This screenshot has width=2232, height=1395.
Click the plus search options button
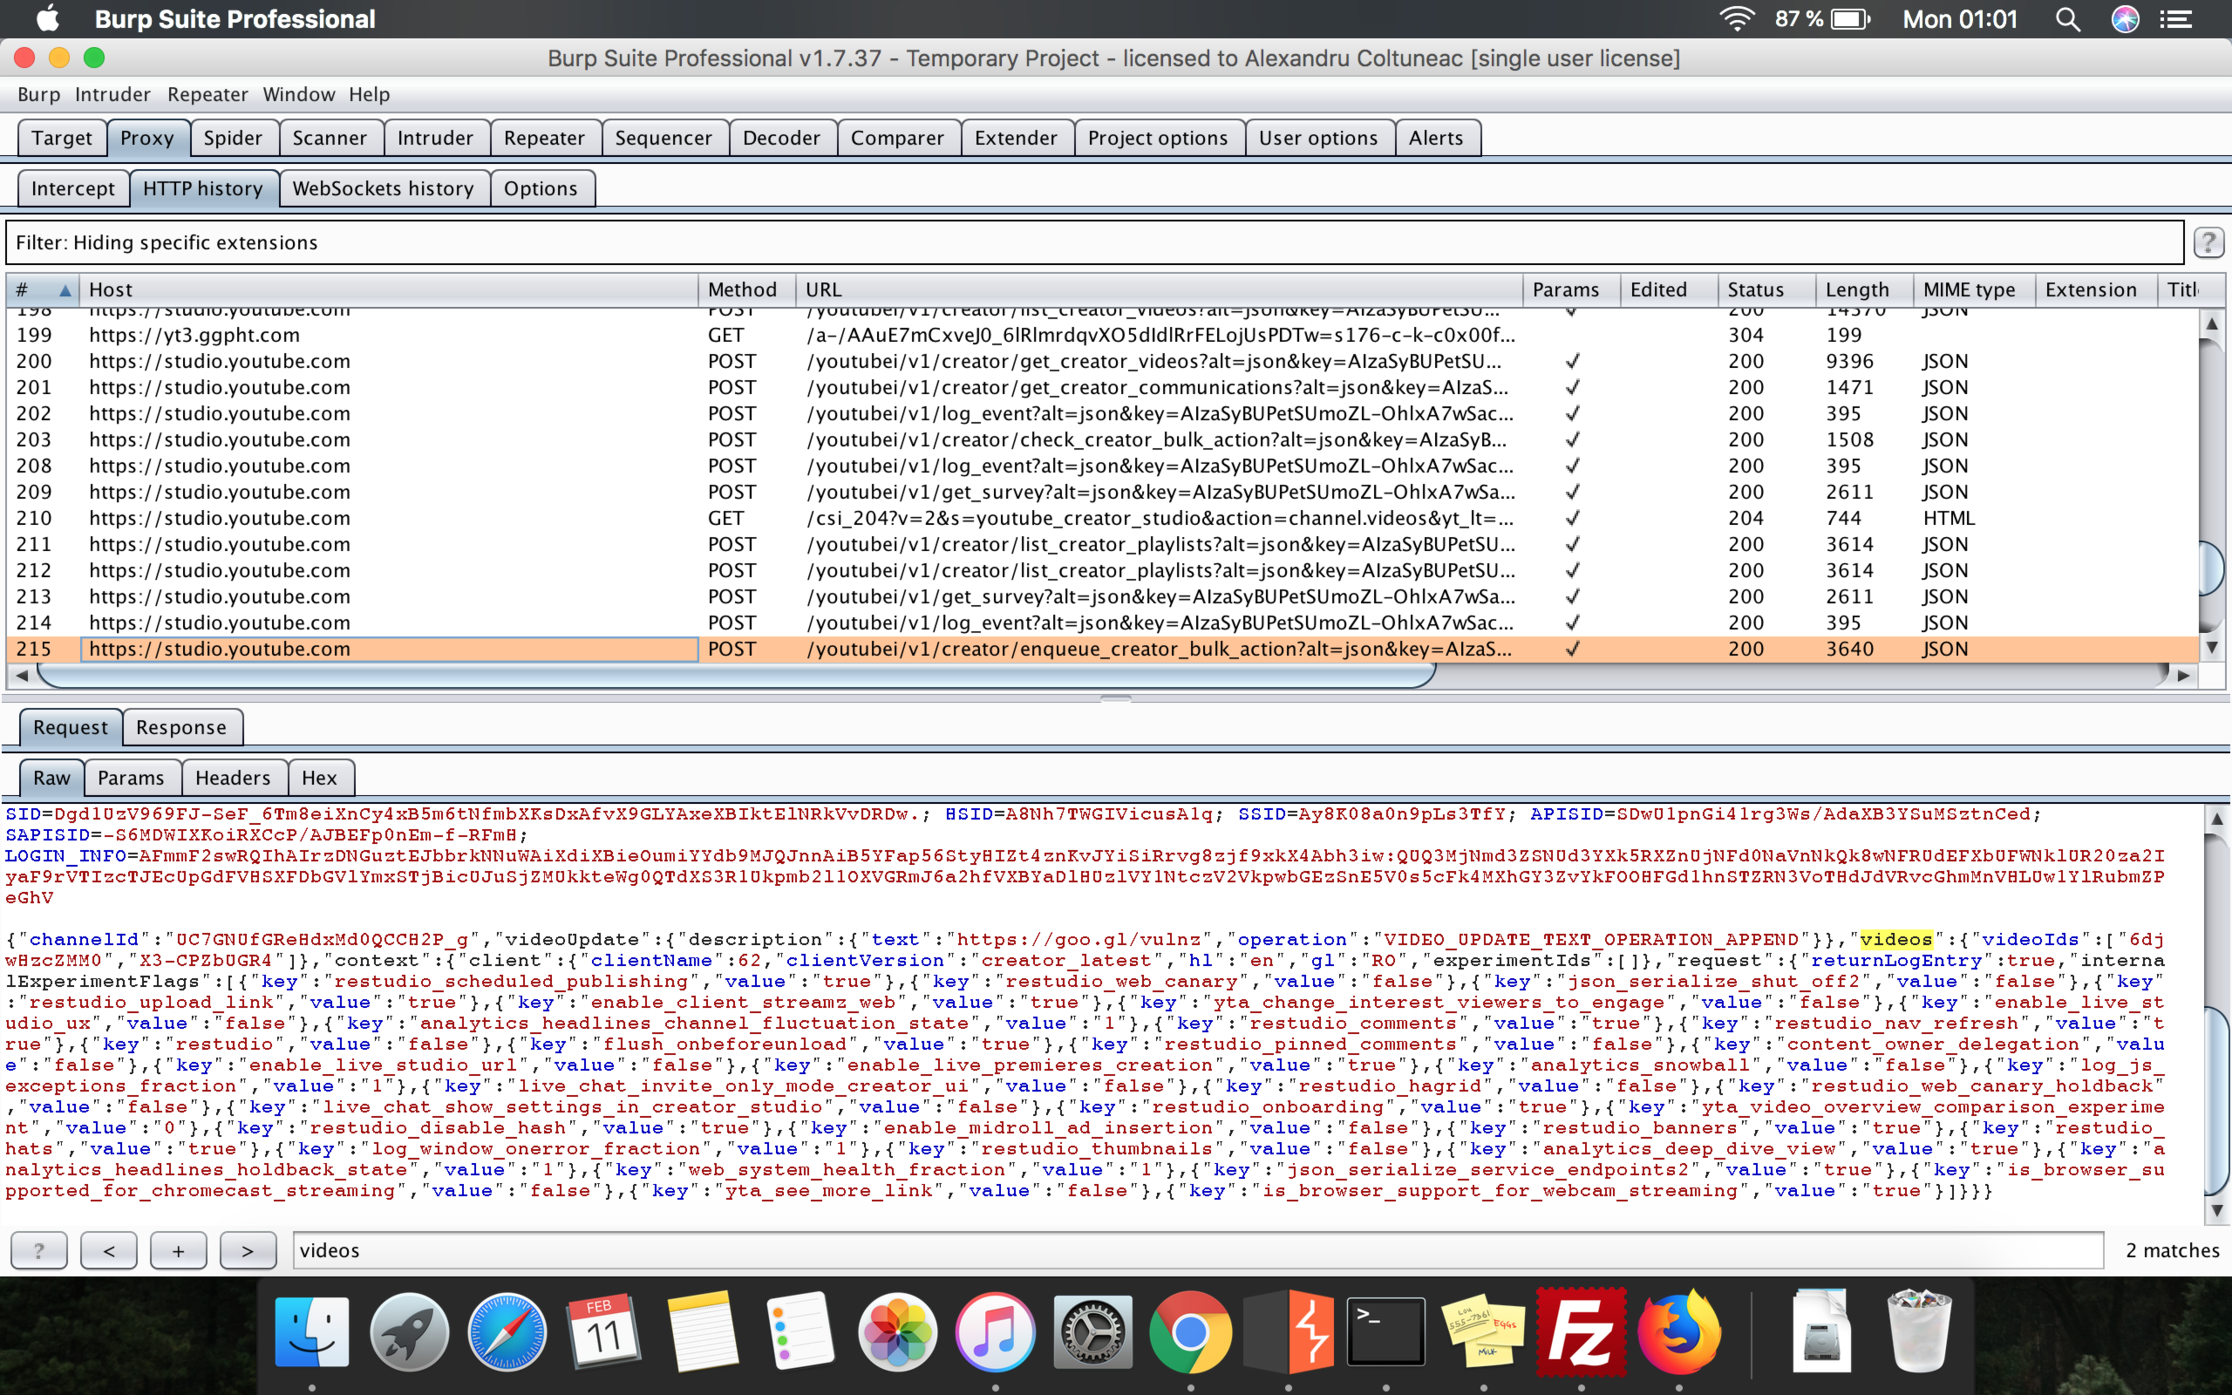178,1250
